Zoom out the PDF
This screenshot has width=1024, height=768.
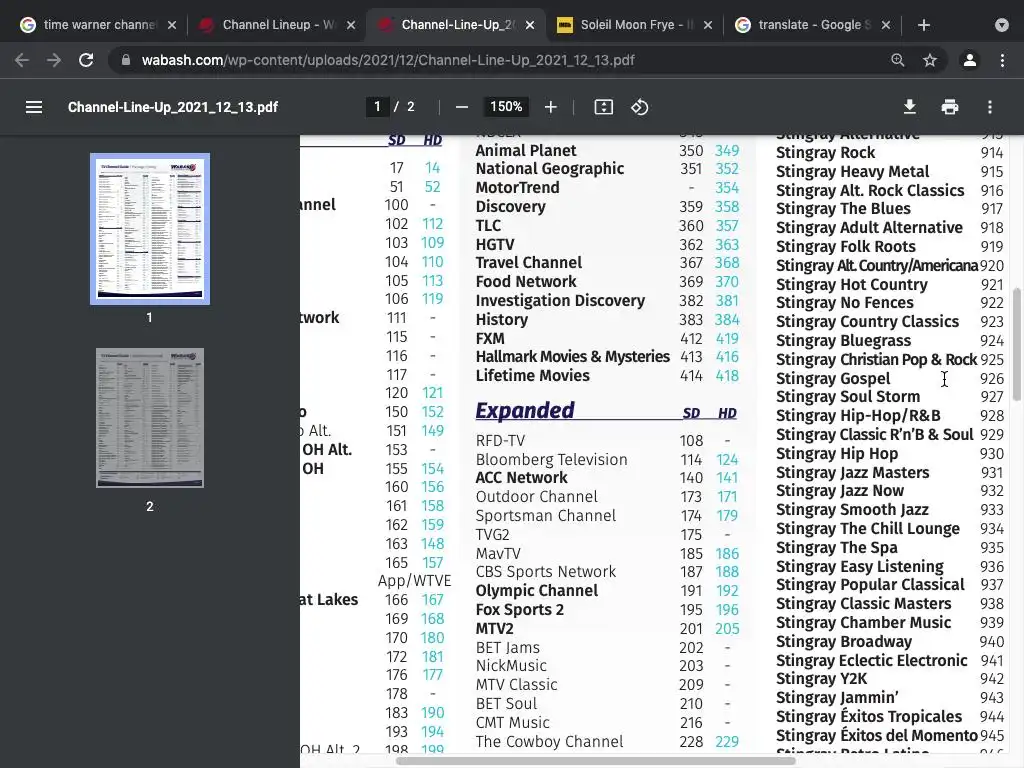tap(462, 107)
